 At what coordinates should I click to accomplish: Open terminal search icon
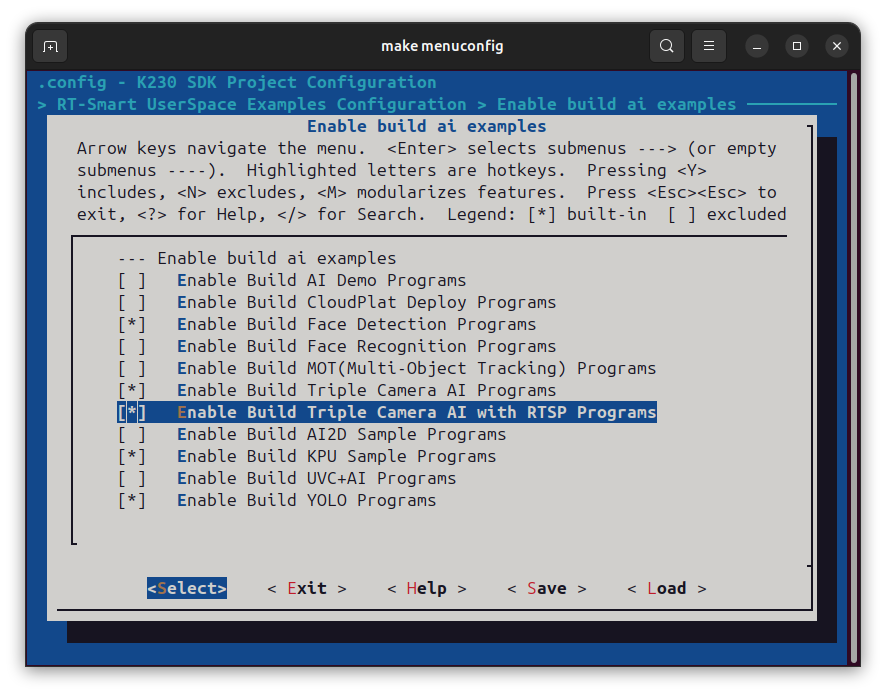667,46
